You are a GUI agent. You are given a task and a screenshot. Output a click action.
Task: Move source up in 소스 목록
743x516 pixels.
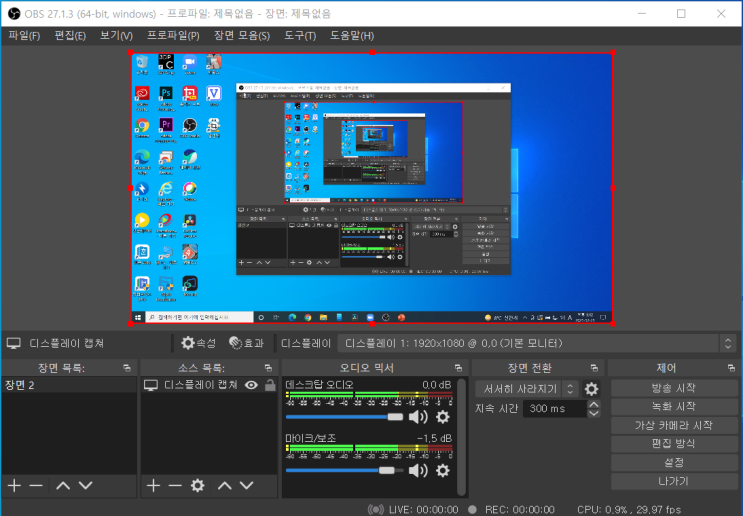pyautogui.click(x=225, y=486)
